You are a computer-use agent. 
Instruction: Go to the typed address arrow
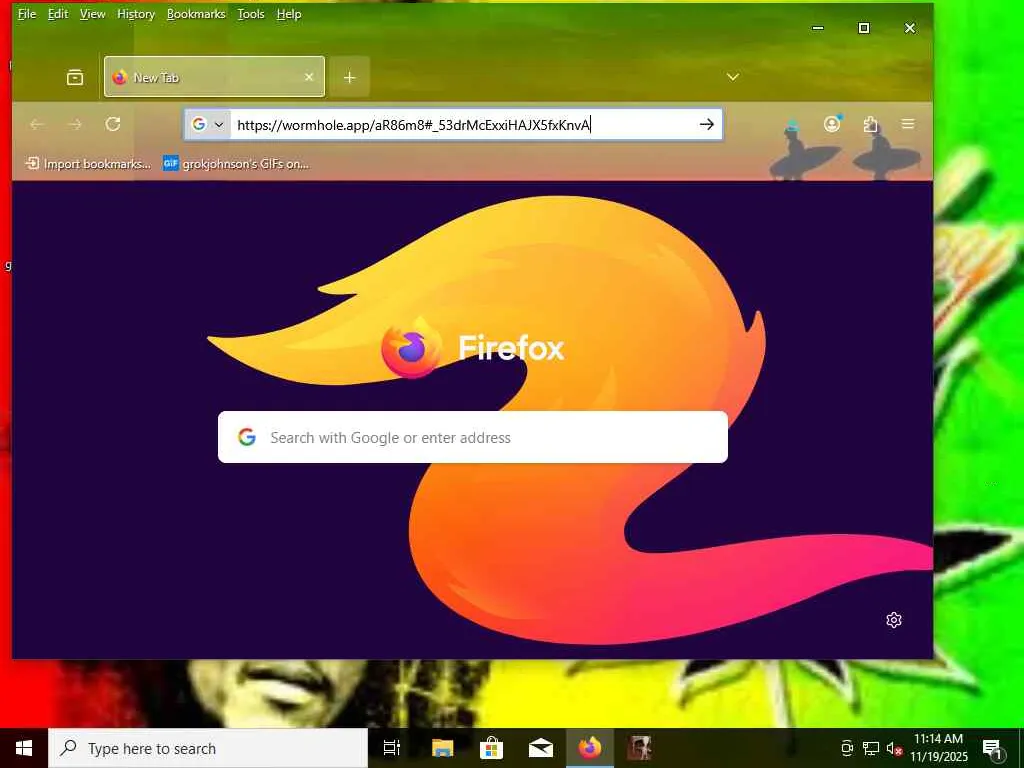[x=707, y=124]
